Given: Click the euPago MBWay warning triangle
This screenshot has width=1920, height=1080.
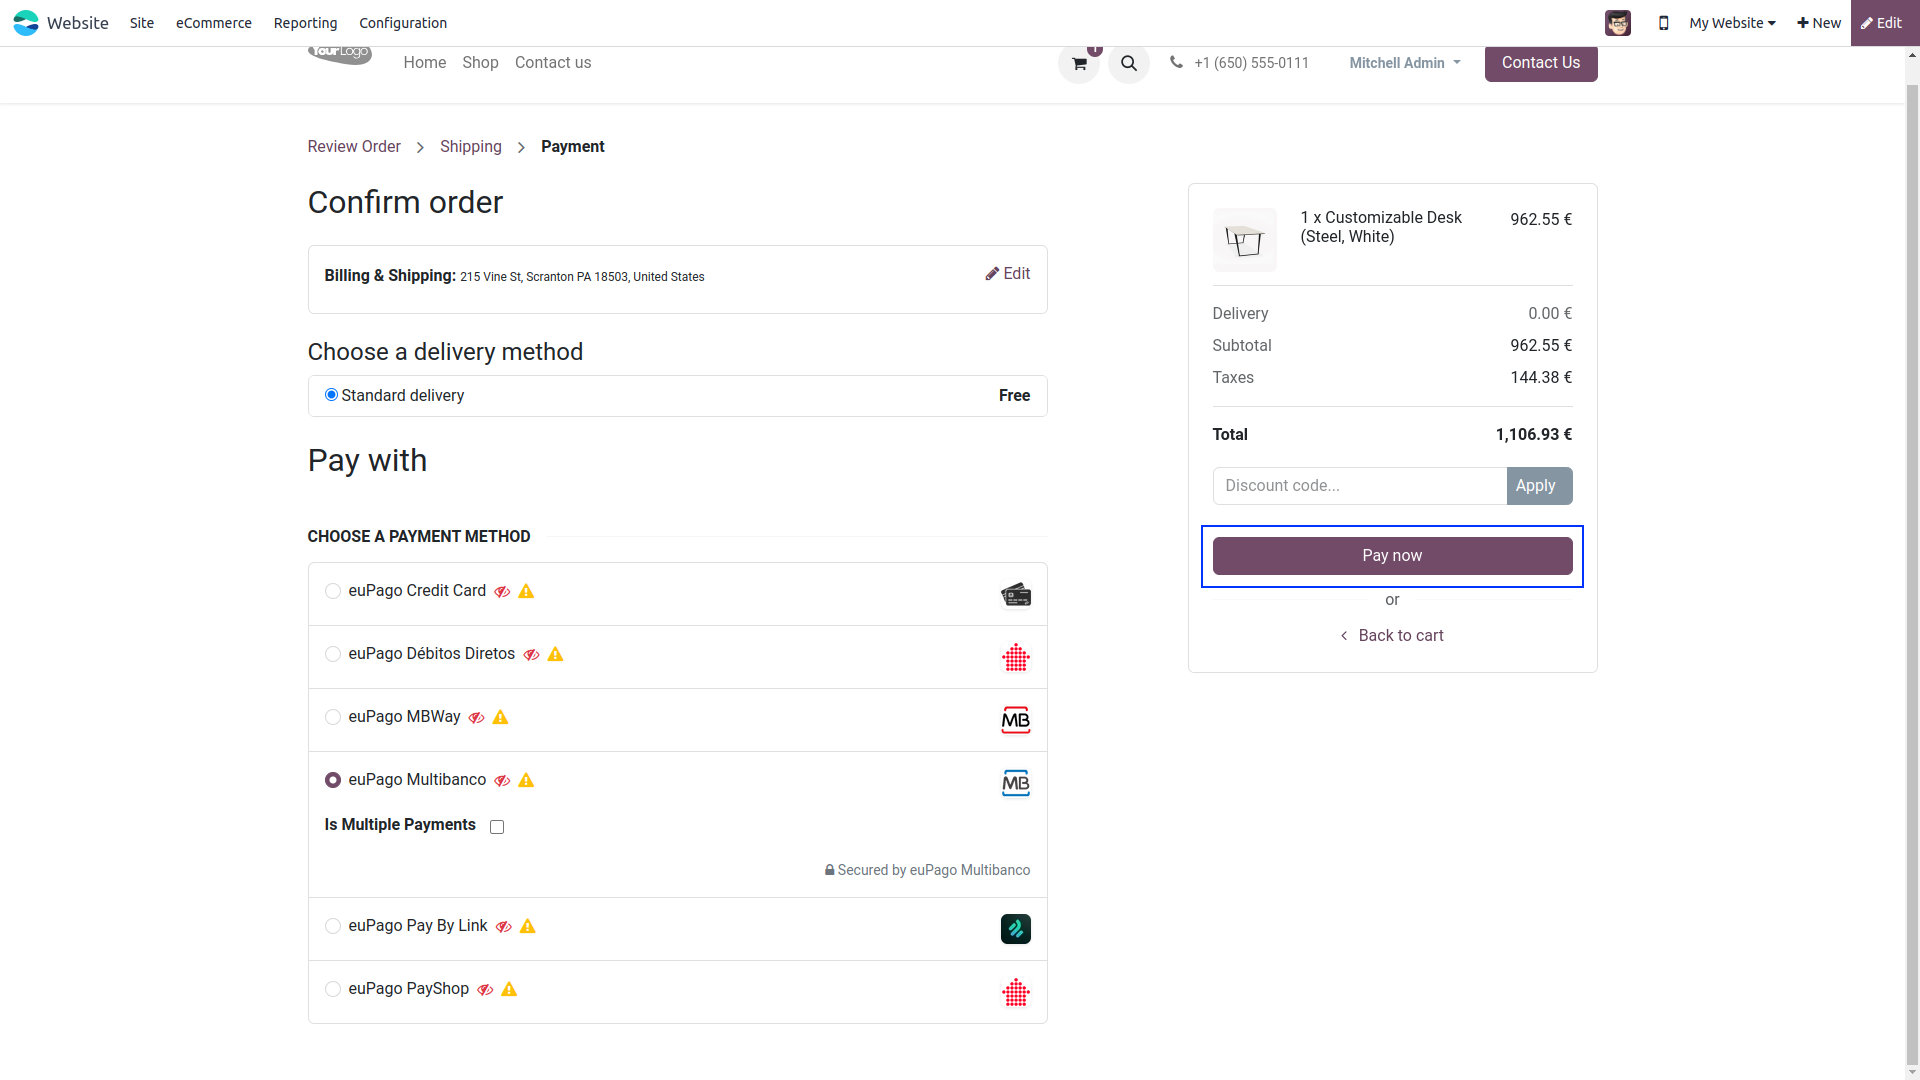Looking at the screenshot, I should click(500, 717).
